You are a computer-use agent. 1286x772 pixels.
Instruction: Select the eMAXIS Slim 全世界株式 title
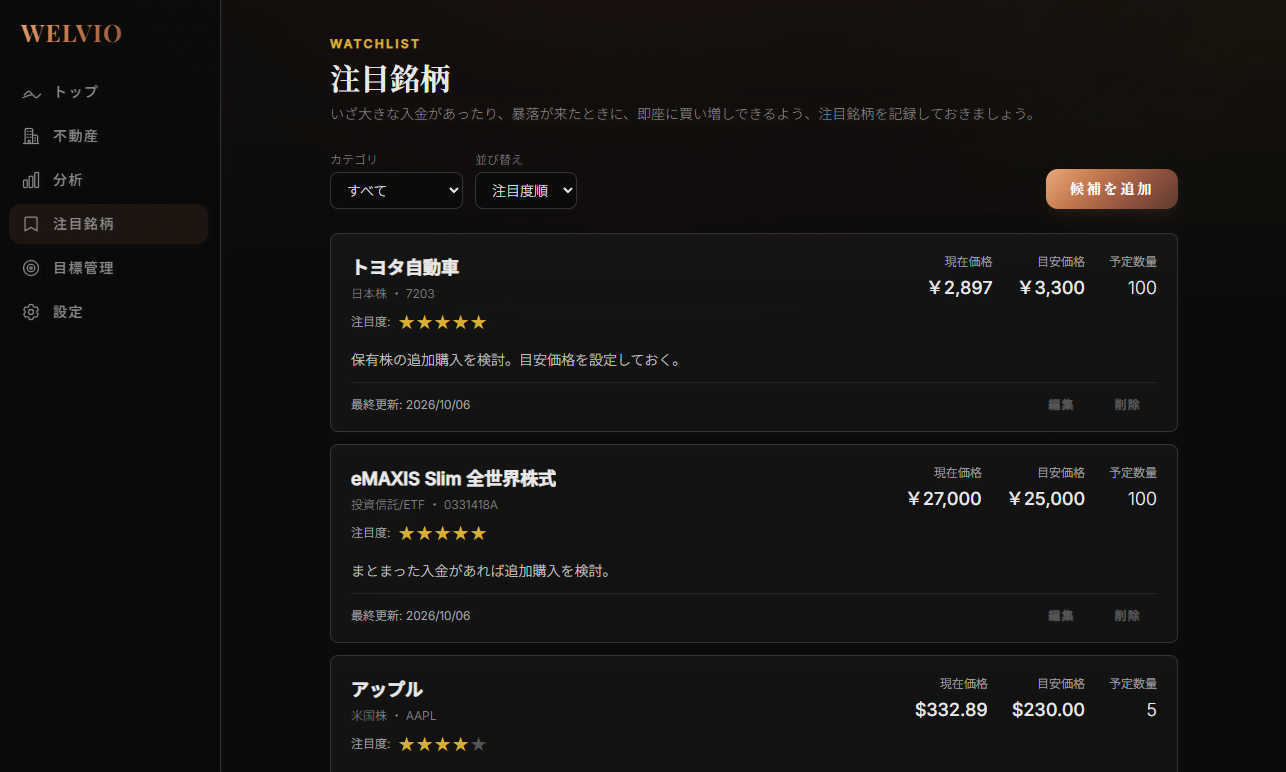pos(453,479)
